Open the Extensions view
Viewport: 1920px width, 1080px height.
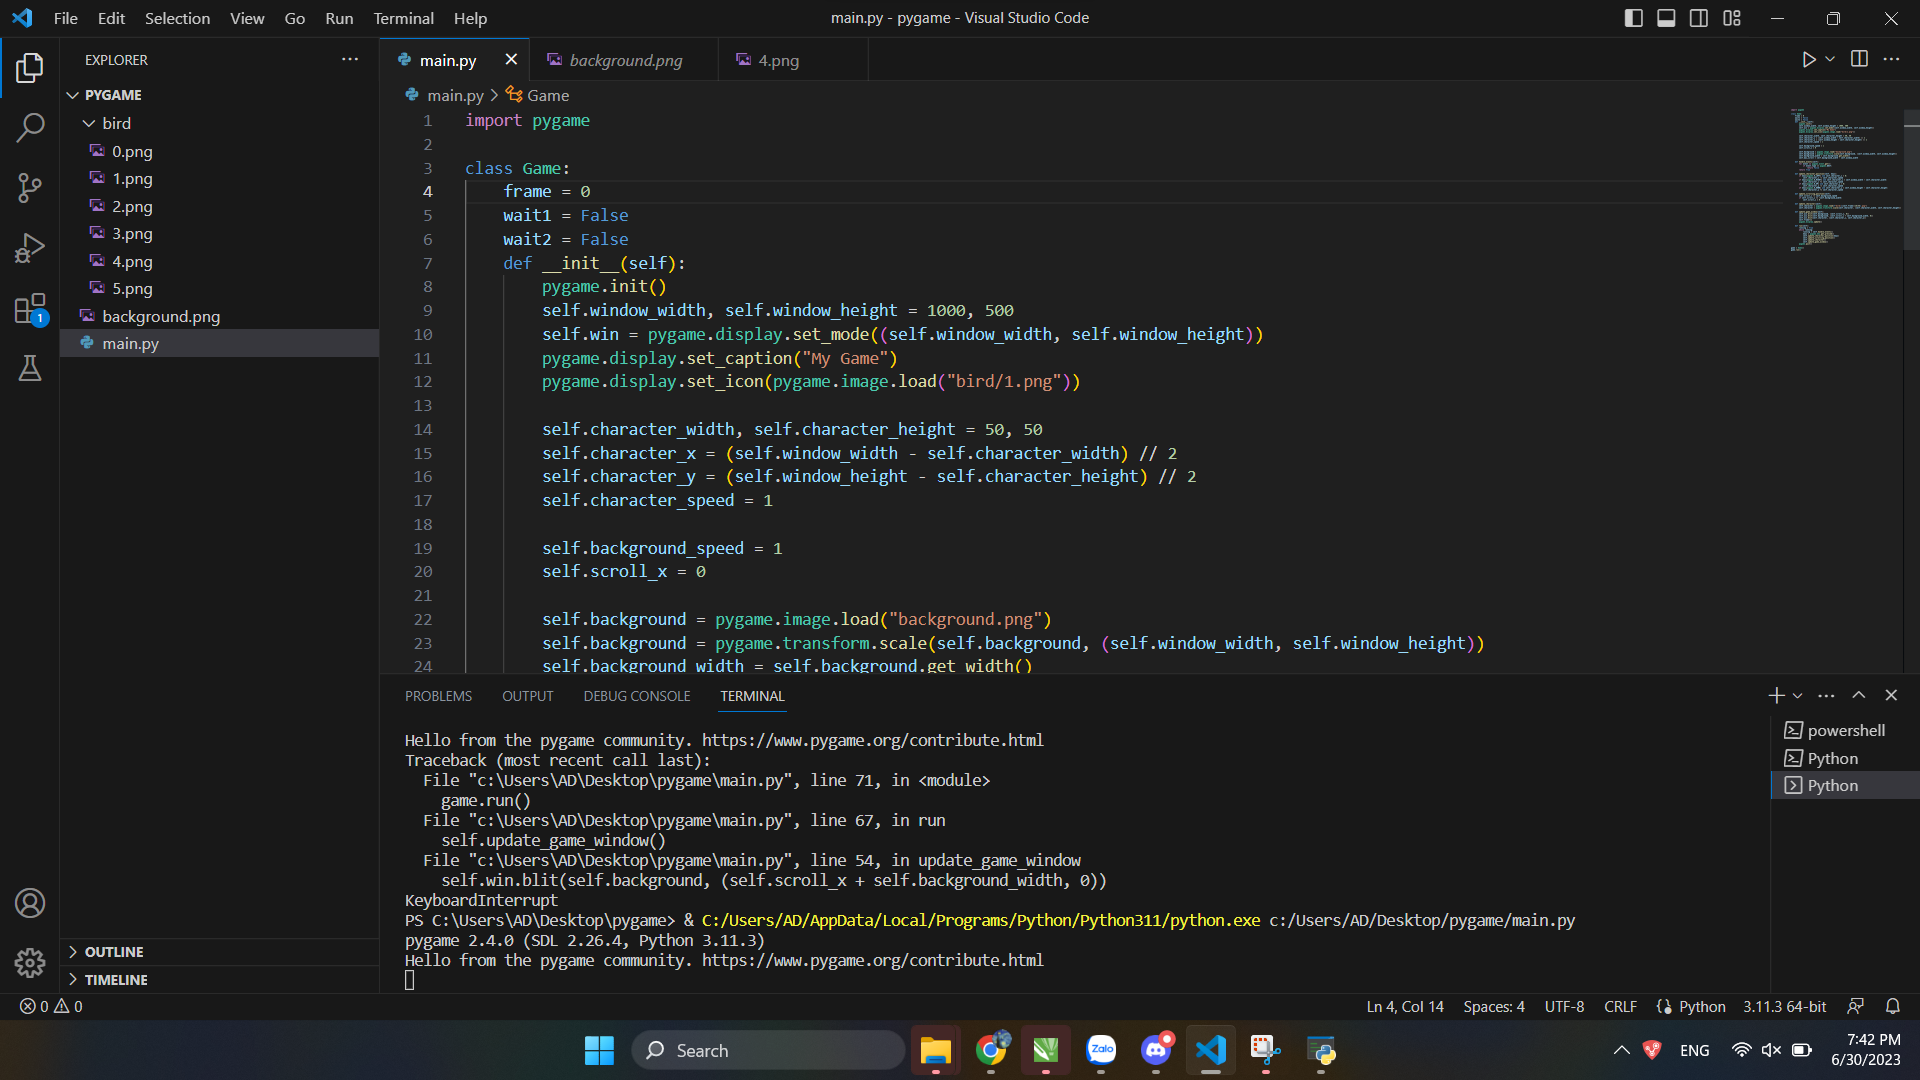pos(30,309)
